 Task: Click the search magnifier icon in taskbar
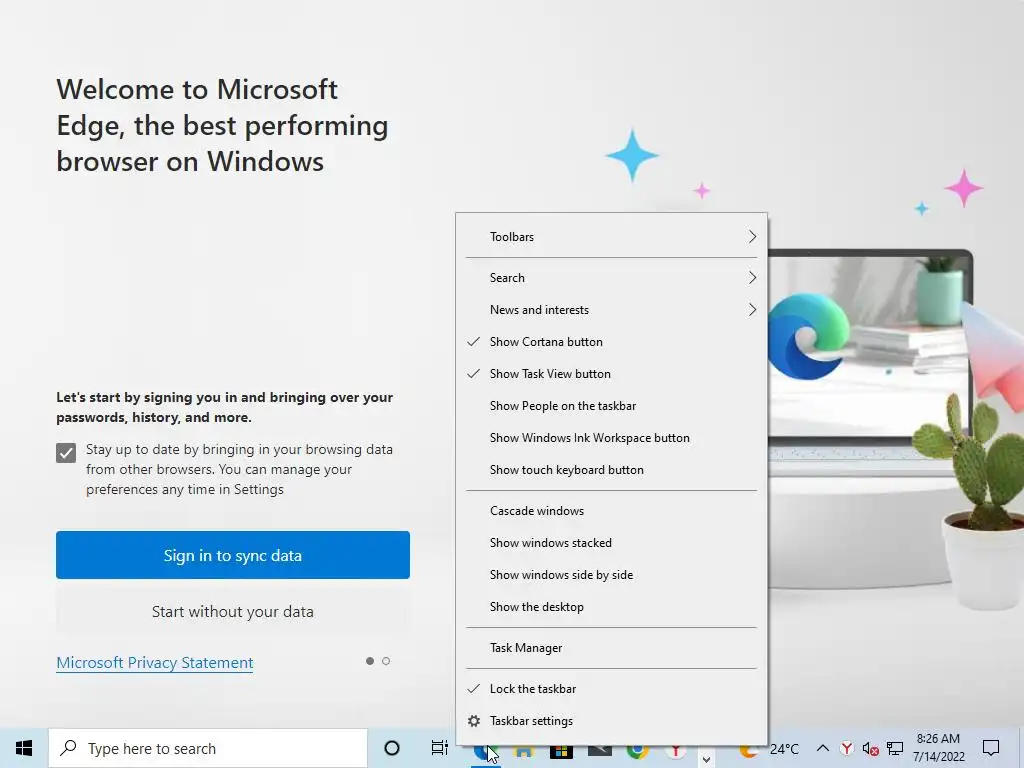tap(68, 748)
